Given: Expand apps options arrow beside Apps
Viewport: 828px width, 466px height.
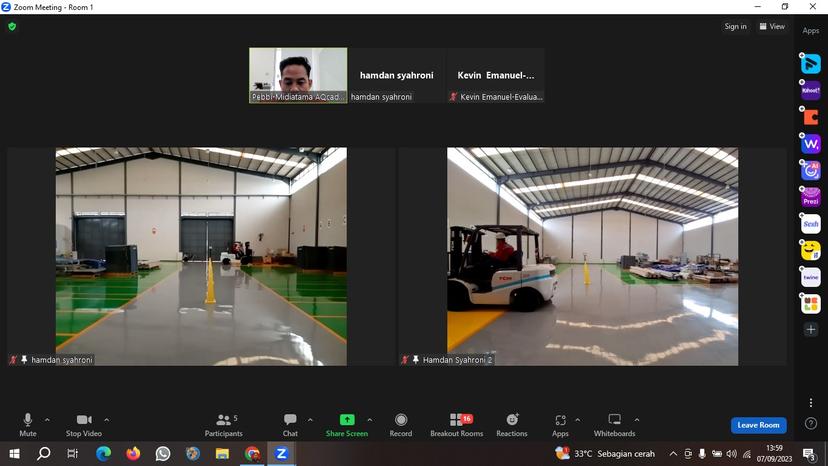Looking at the screenshot, I should [577, 420].
